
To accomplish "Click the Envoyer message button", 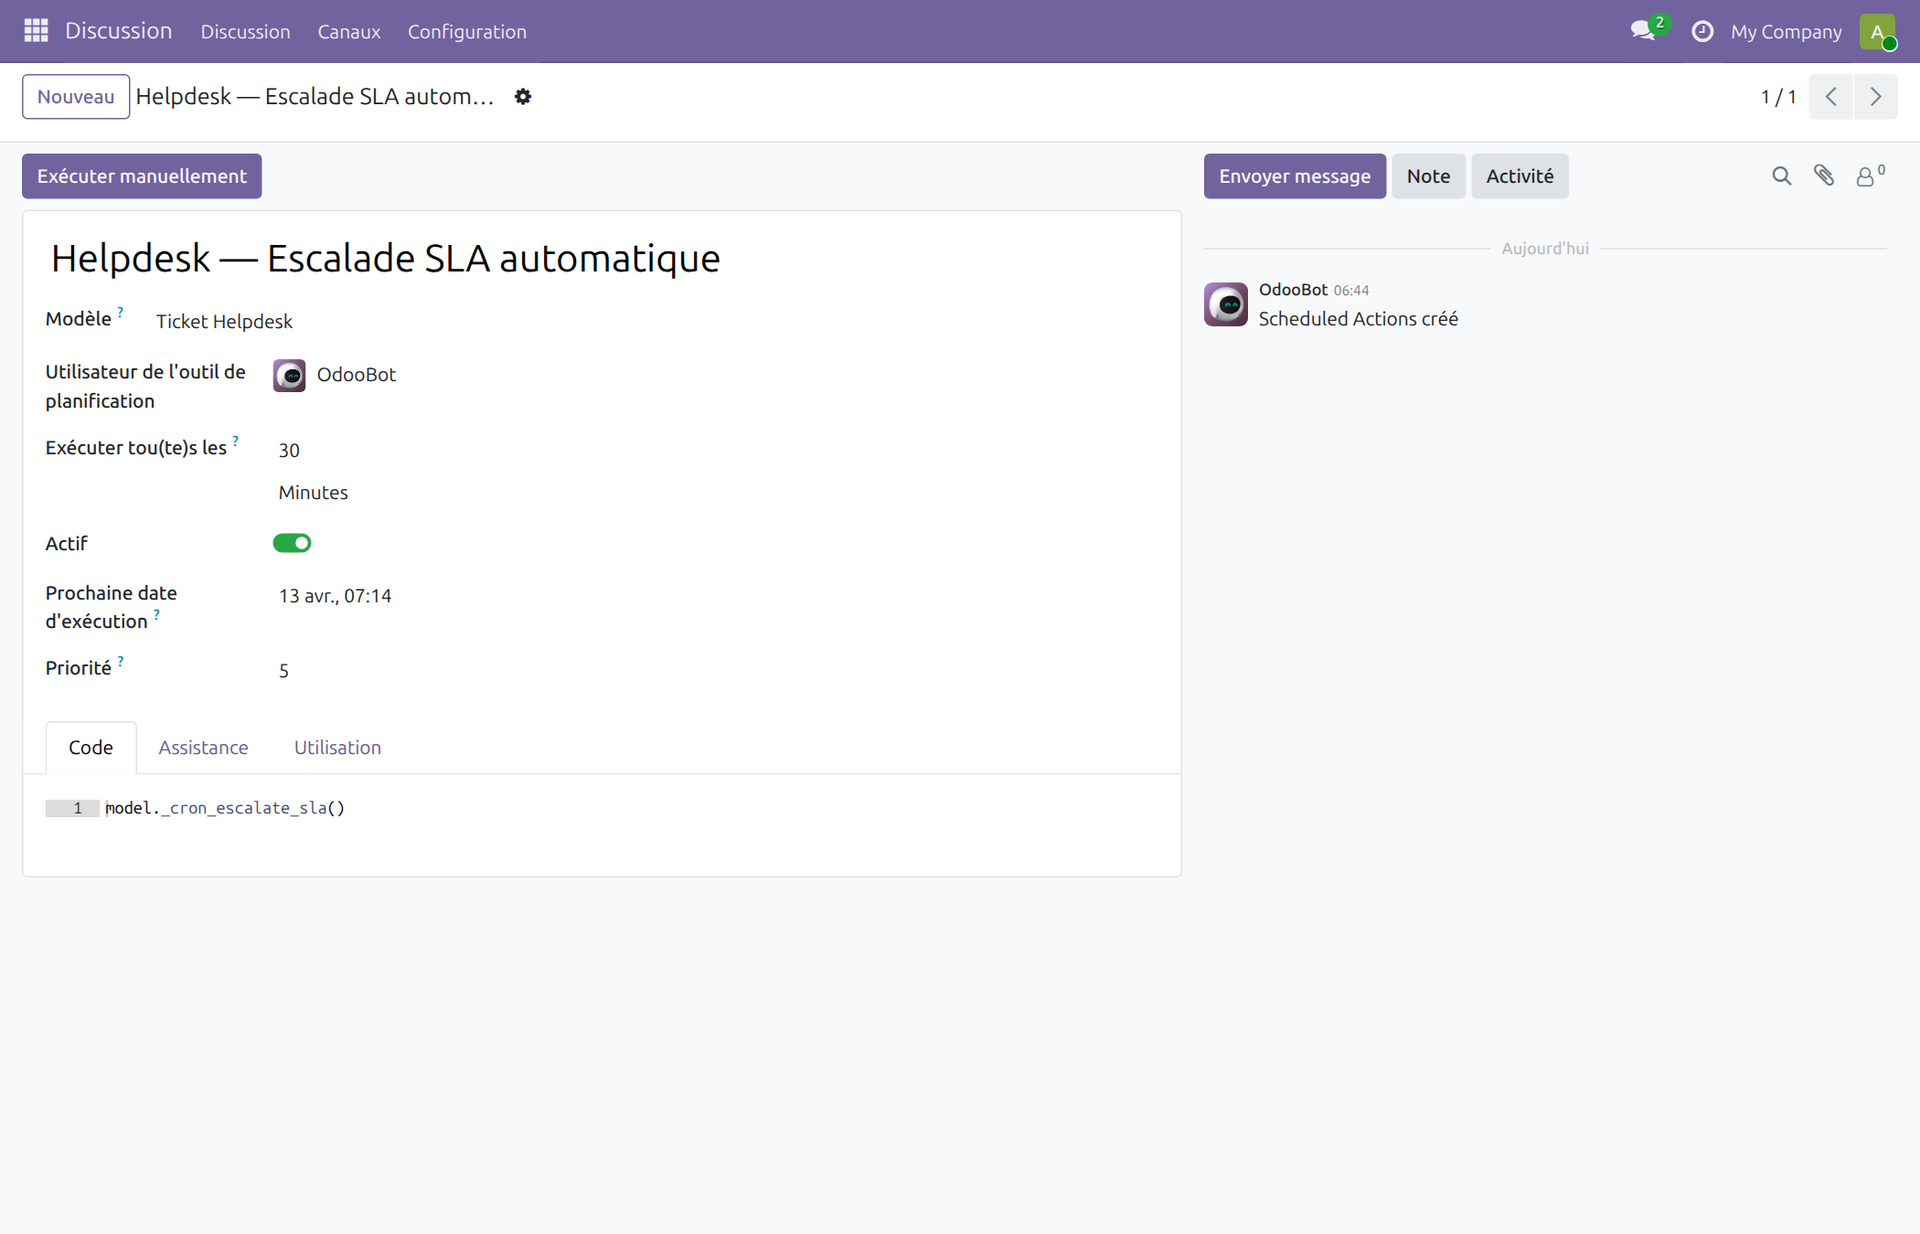I will (x=1294, y=176).
